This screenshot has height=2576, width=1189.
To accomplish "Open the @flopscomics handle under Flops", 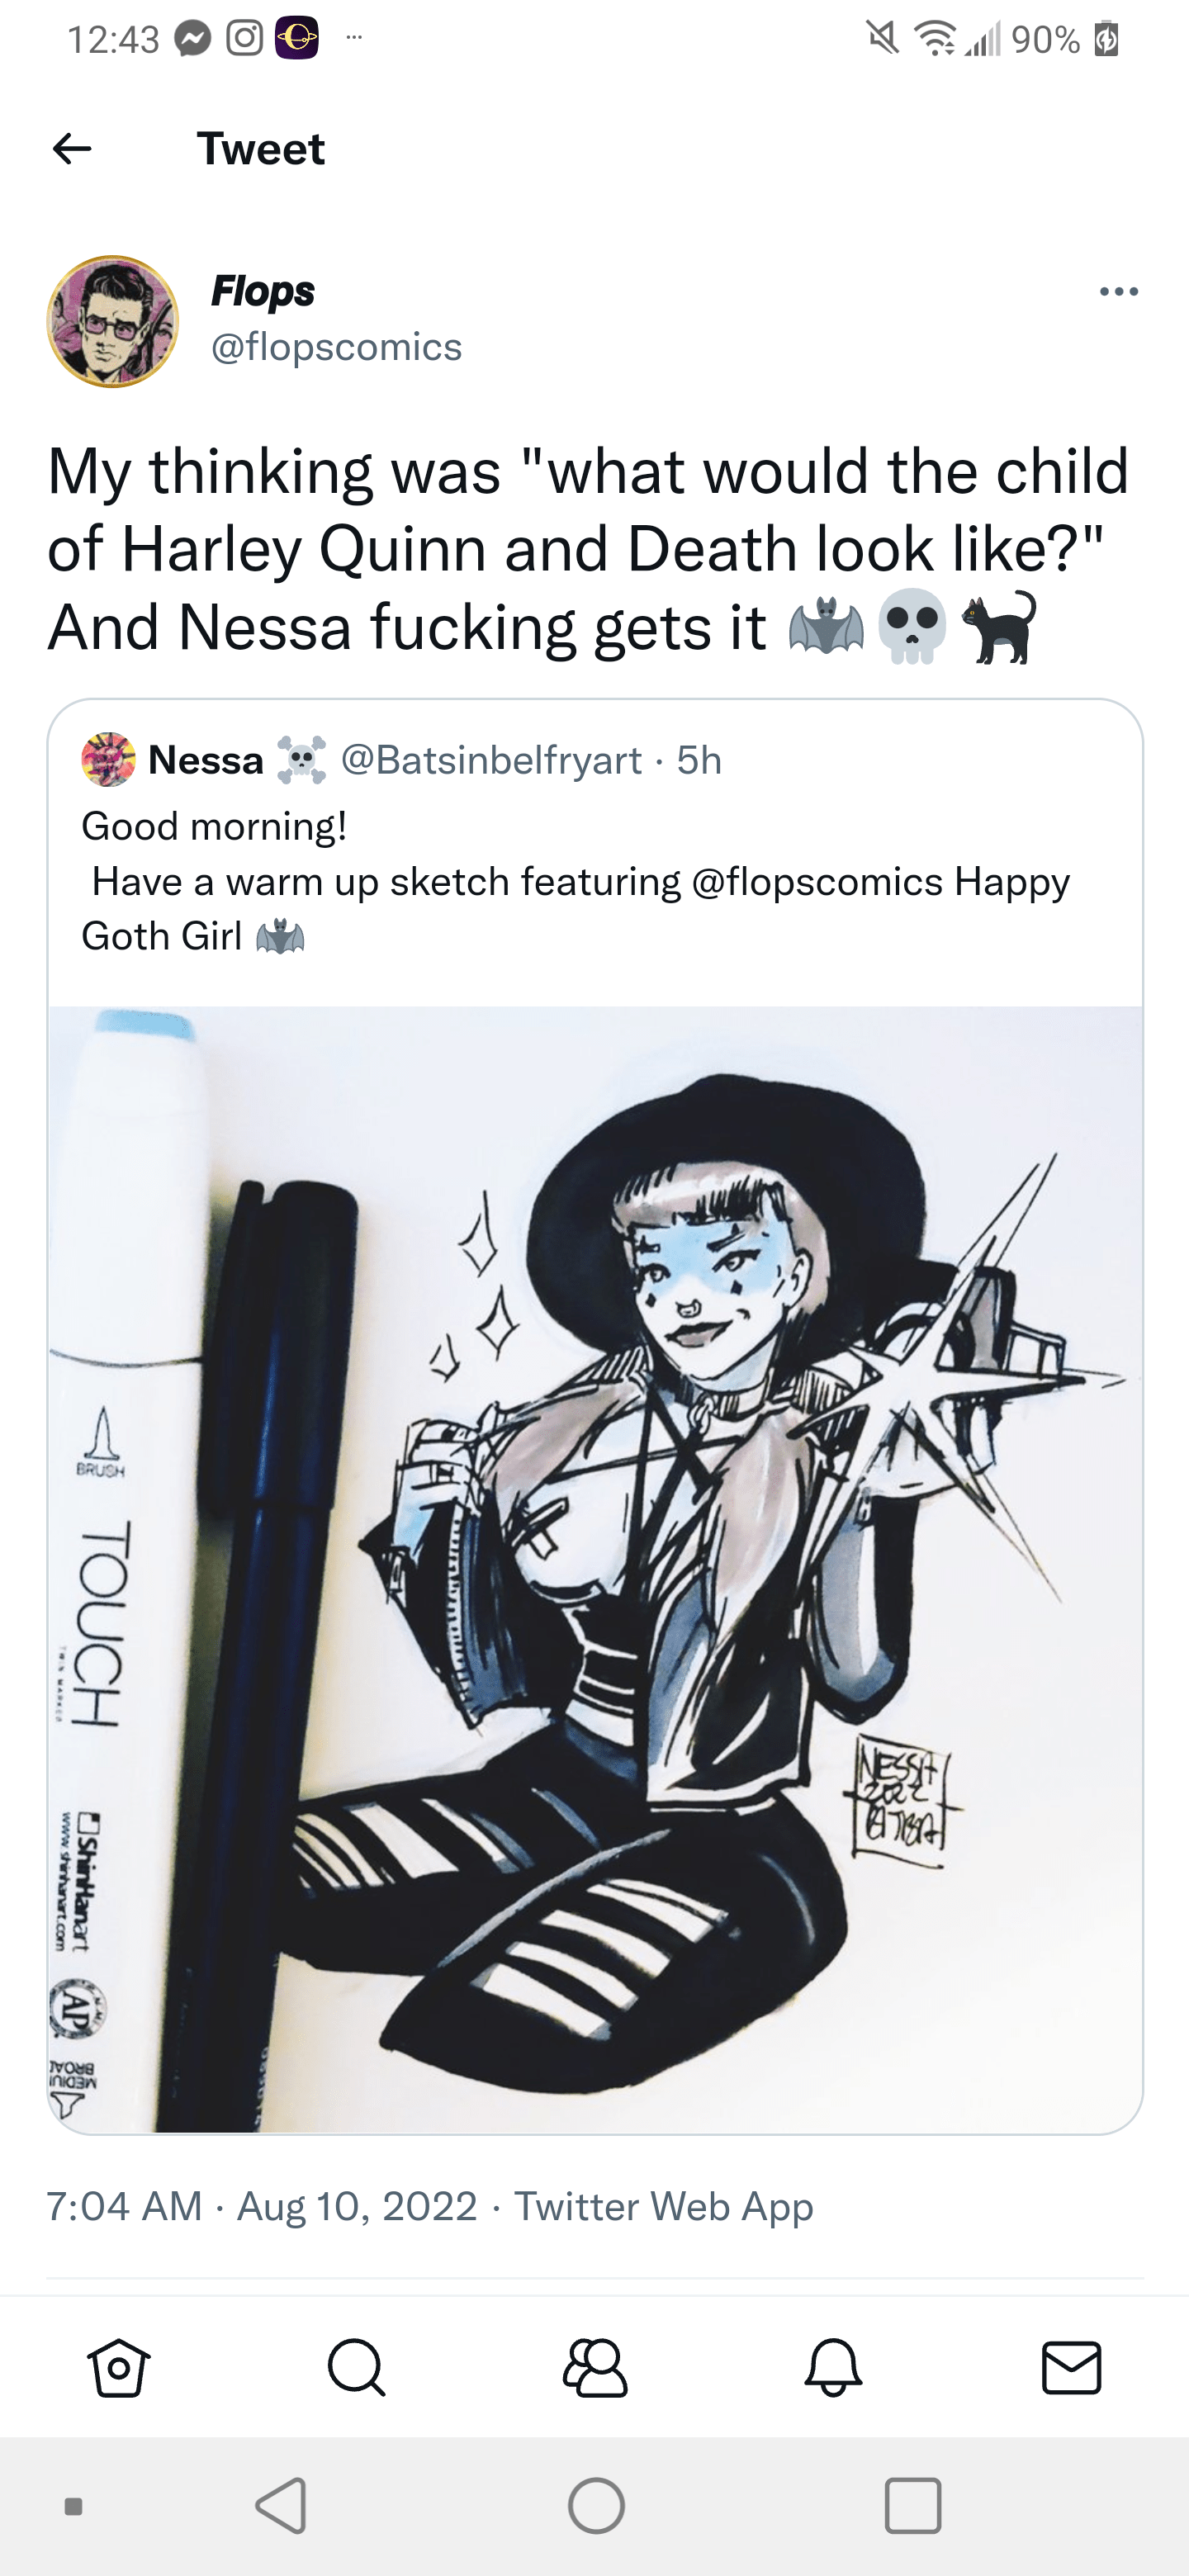I will [336, 347].
